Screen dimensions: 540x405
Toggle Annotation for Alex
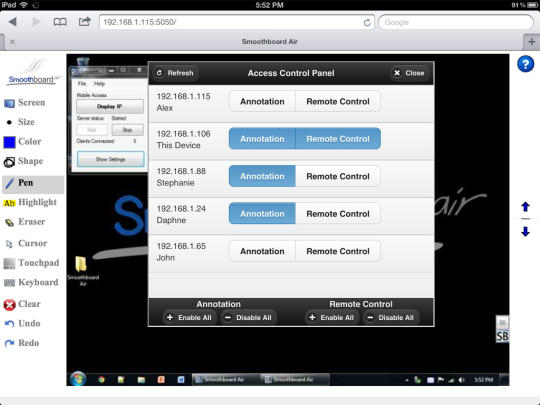262,102
